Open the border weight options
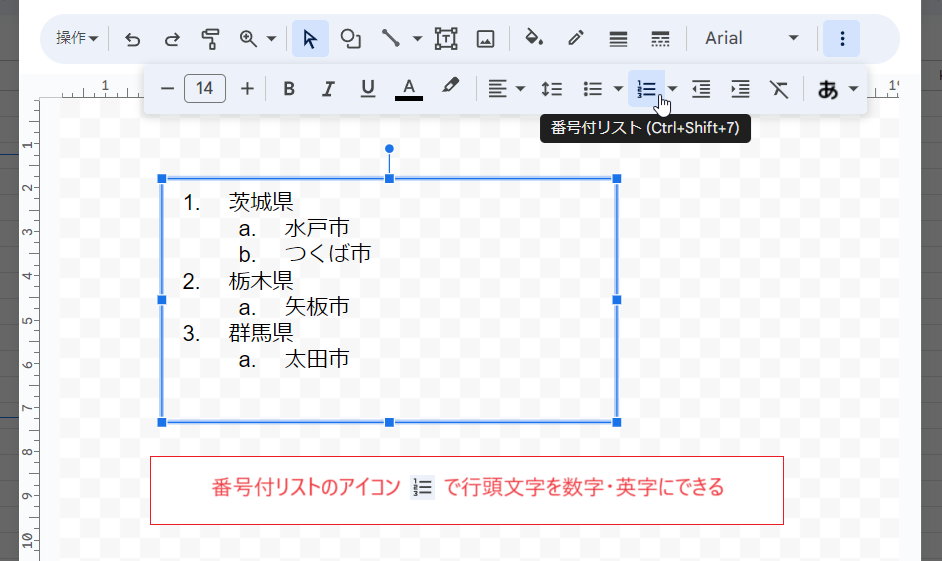 (618, 39)
